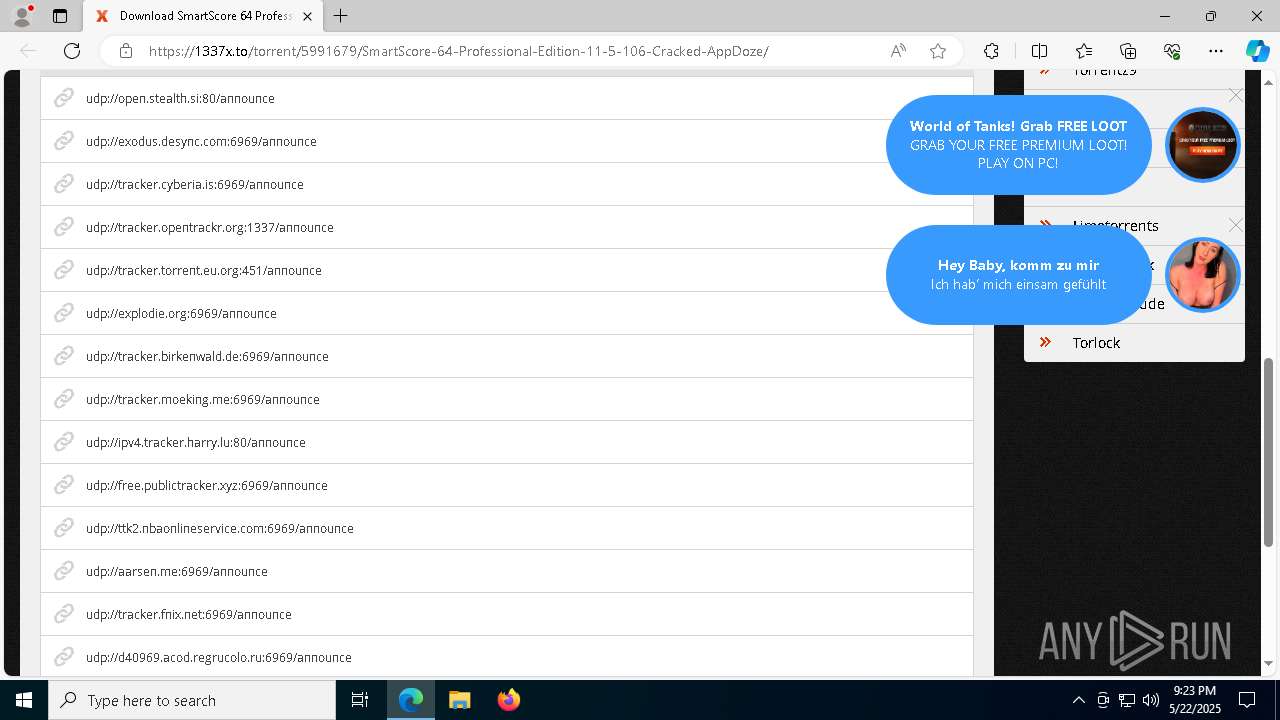This screenshot has height=720, width=1280.
Task: Click the taskbar search box
Action: click(192, 700)
